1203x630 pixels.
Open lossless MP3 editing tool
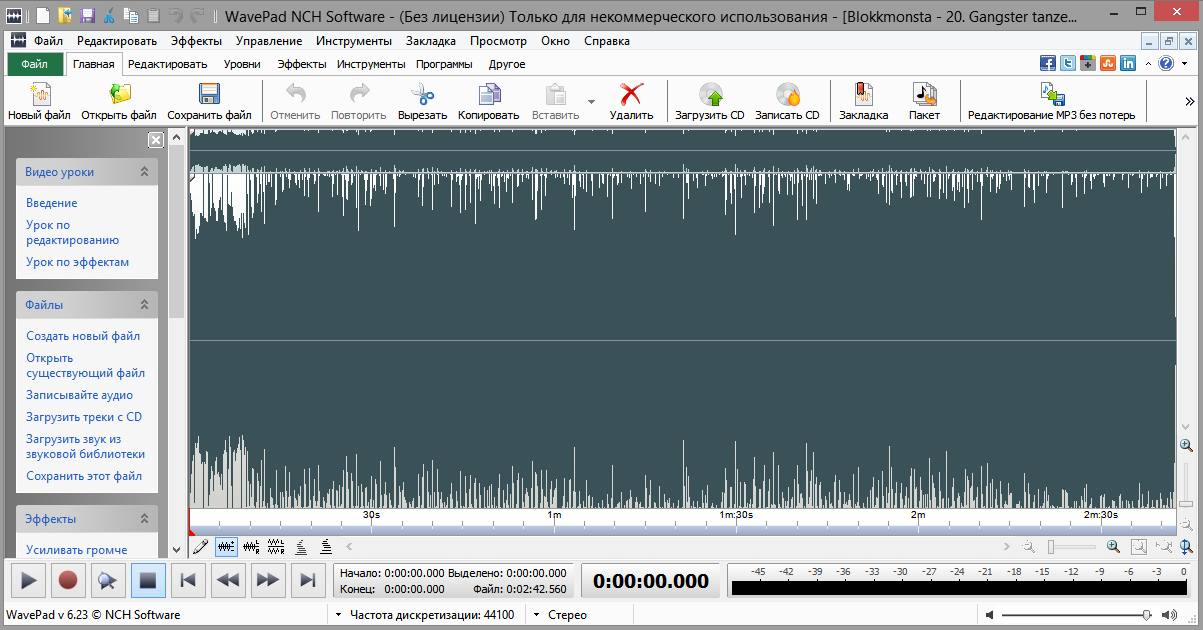(1052, 101)
